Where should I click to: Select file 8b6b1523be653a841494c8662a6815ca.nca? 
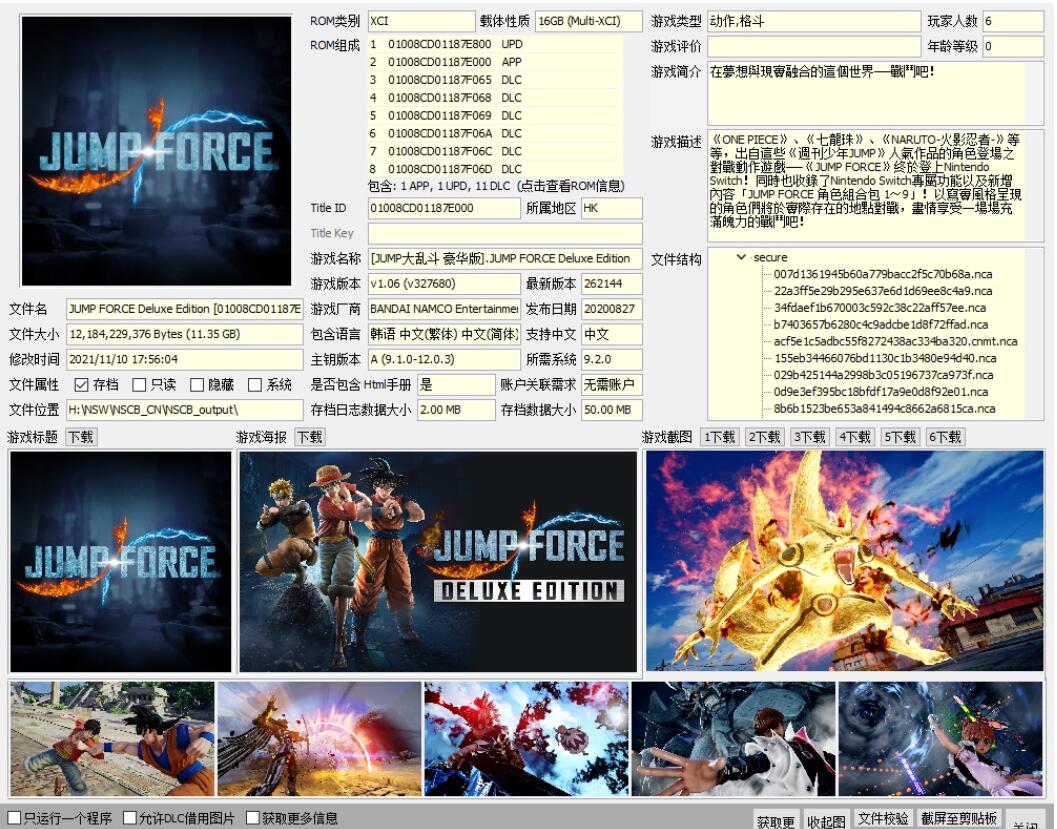(884, 408)
